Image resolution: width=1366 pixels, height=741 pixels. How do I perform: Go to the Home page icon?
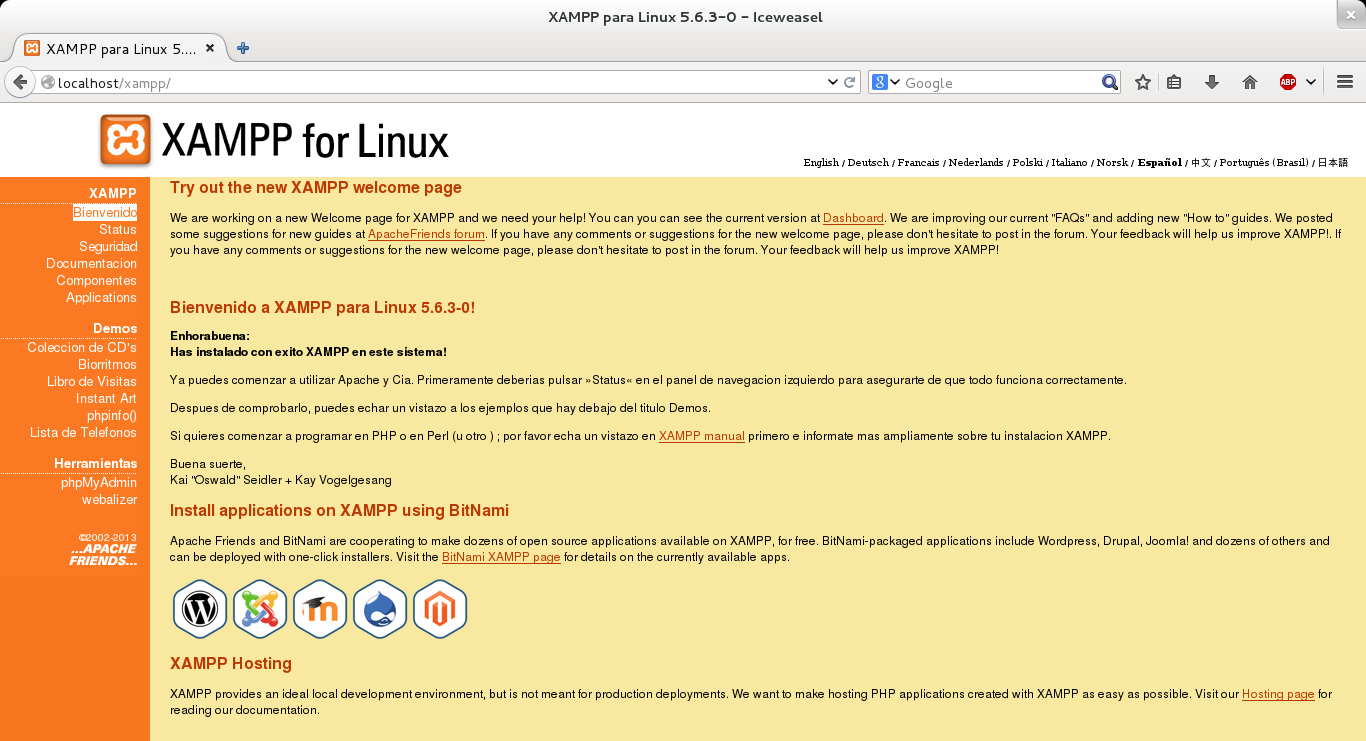(x=1250, y=82)
